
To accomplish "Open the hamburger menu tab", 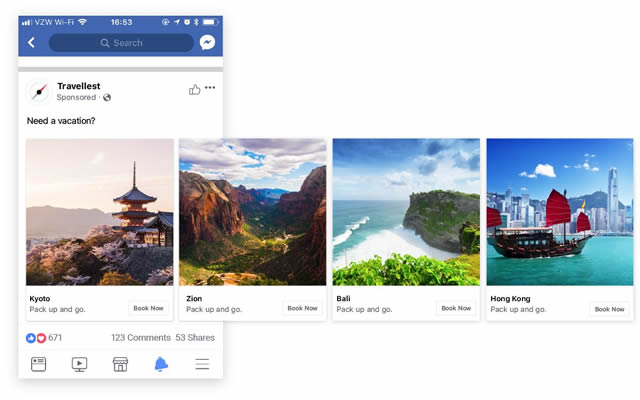I will point(202,364).
